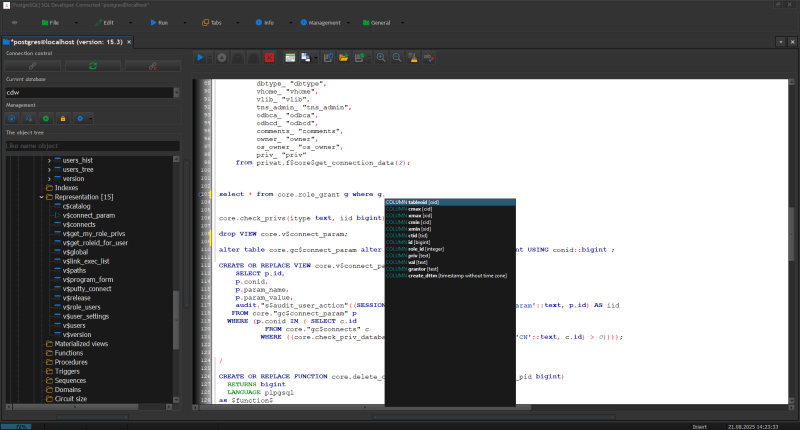
Task: Click the progress bar in the status bar
Action: tap(16, 426)
